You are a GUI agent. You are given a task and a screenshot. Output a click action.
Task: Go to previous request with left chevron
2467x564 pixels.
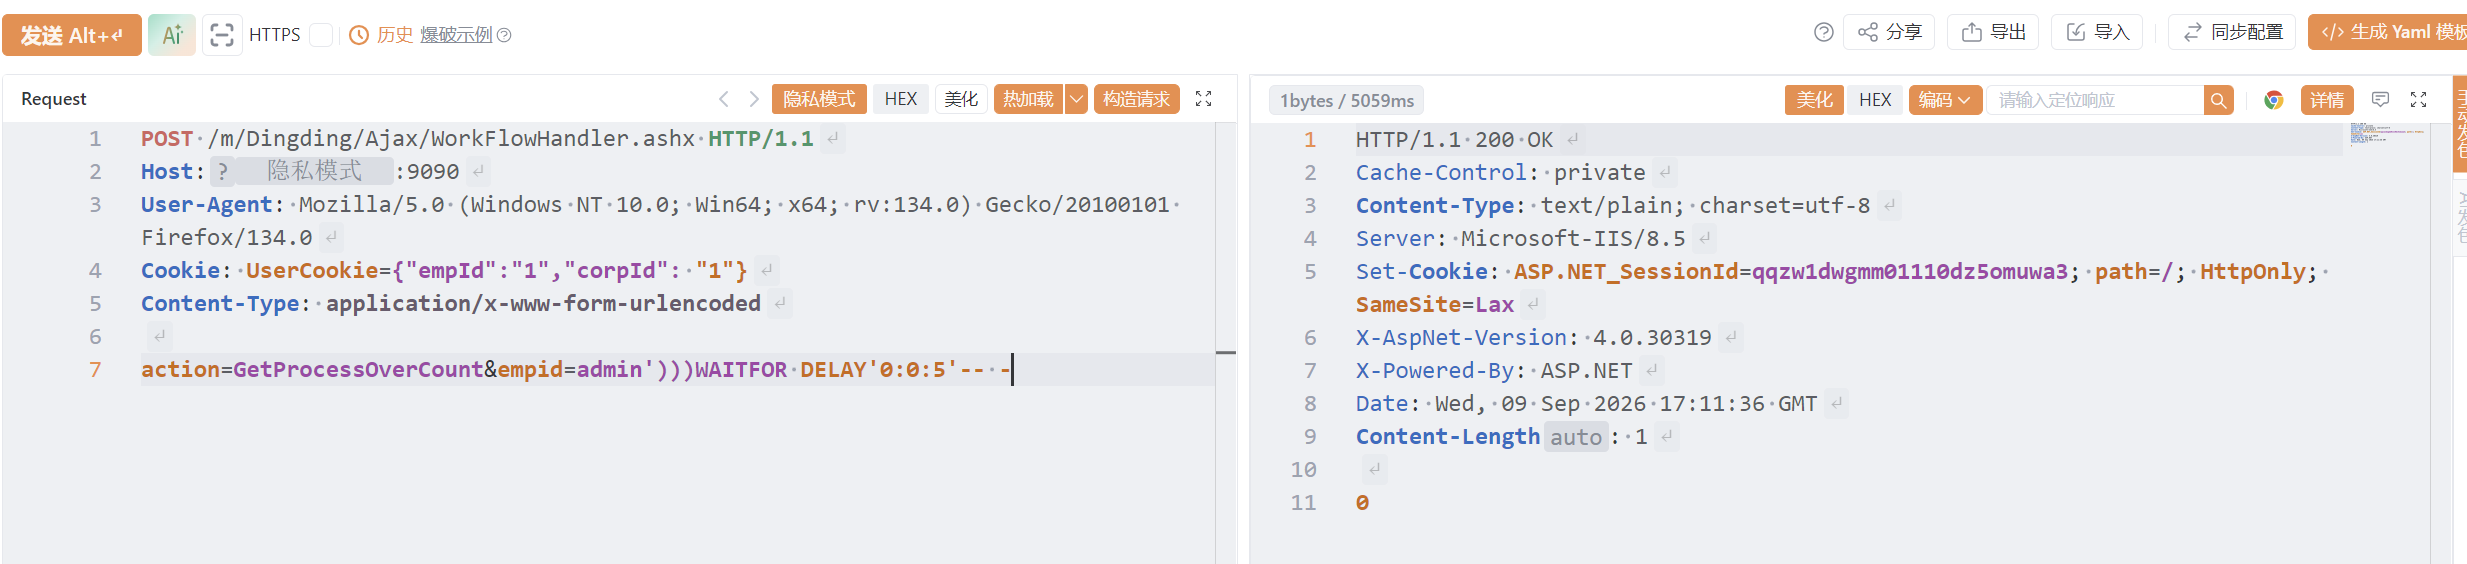pos(724,99)
